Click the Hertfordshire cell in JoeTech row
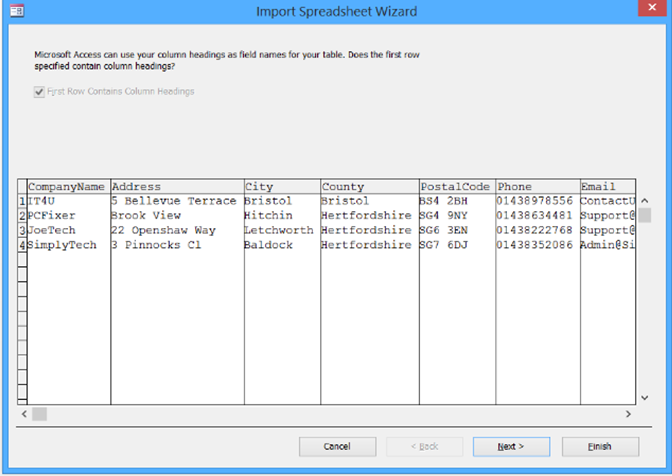Image resolution: width=672 pixels, height=476 pixels. 370,231
